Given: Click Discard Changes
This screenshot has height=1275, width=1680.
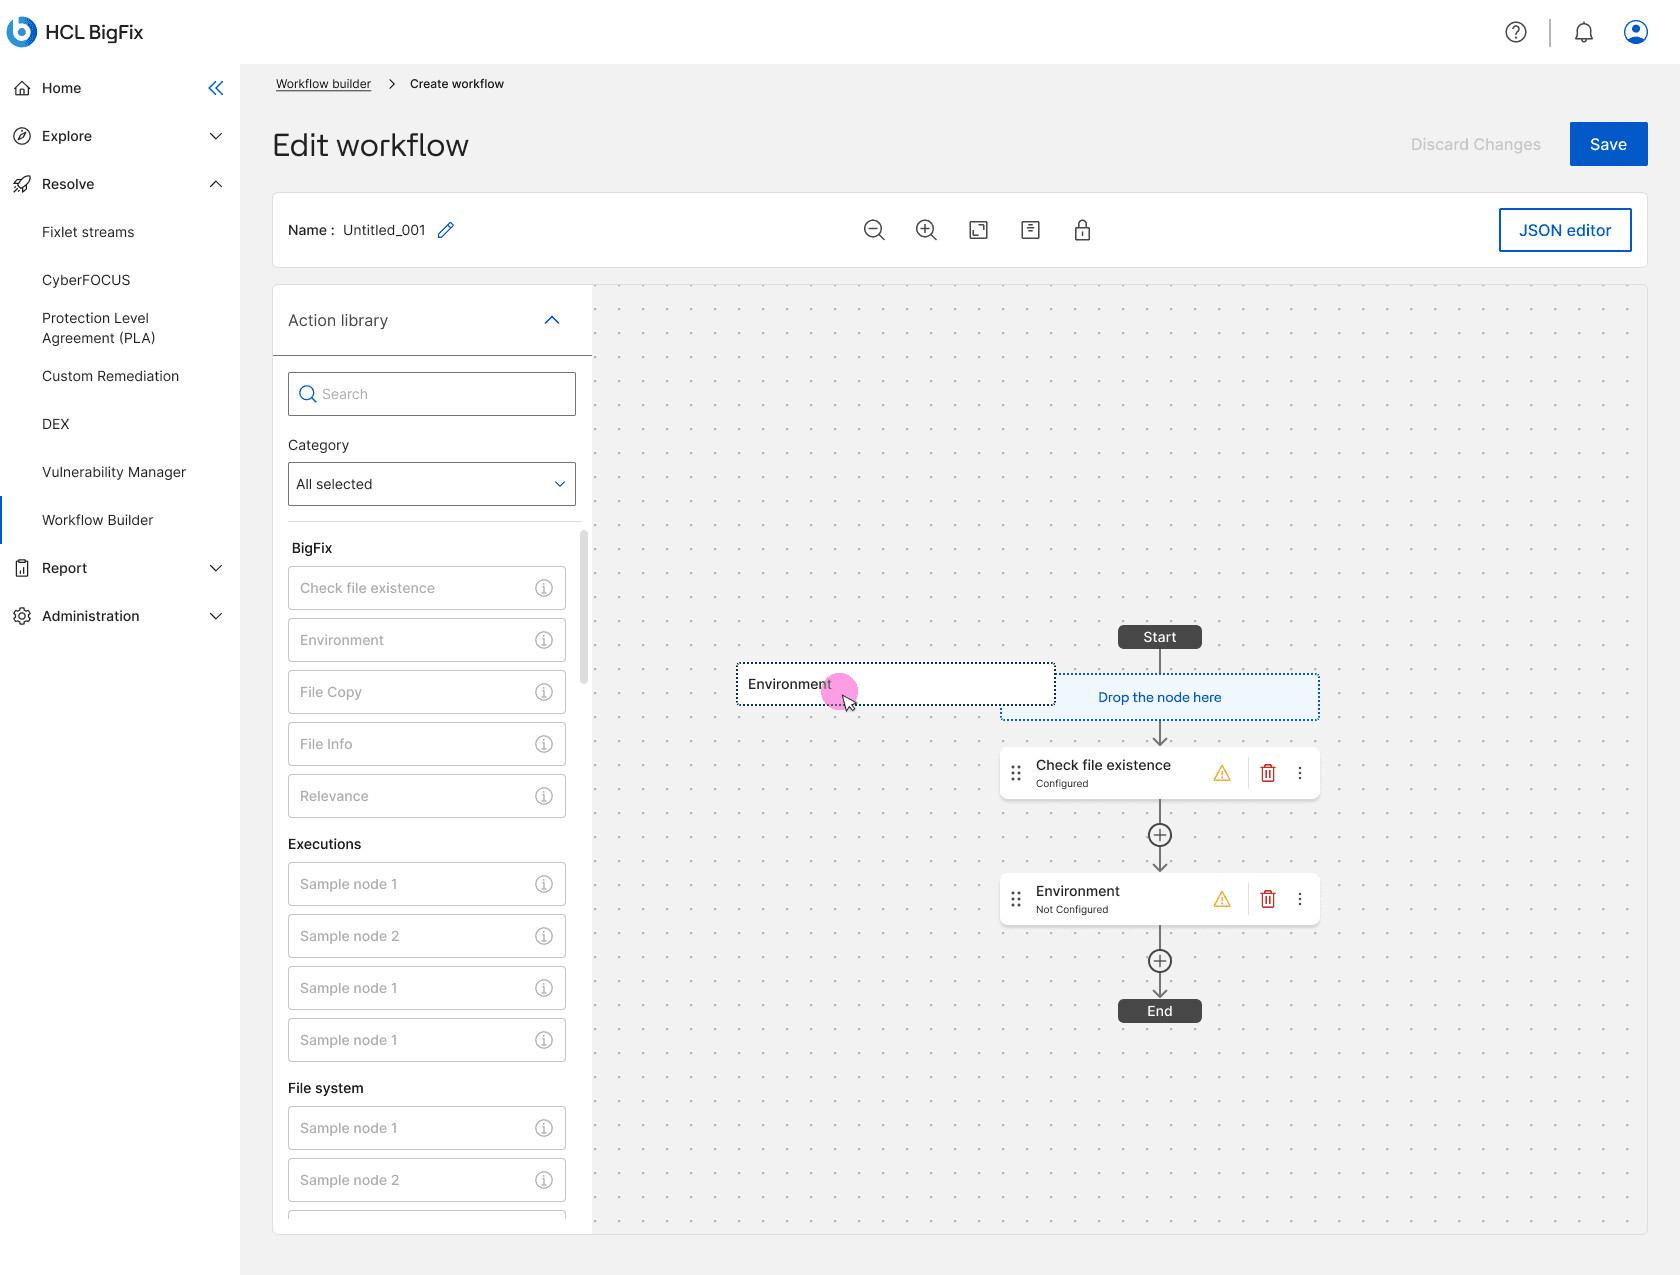Looking at the screenshot, I should (1476, 144).
